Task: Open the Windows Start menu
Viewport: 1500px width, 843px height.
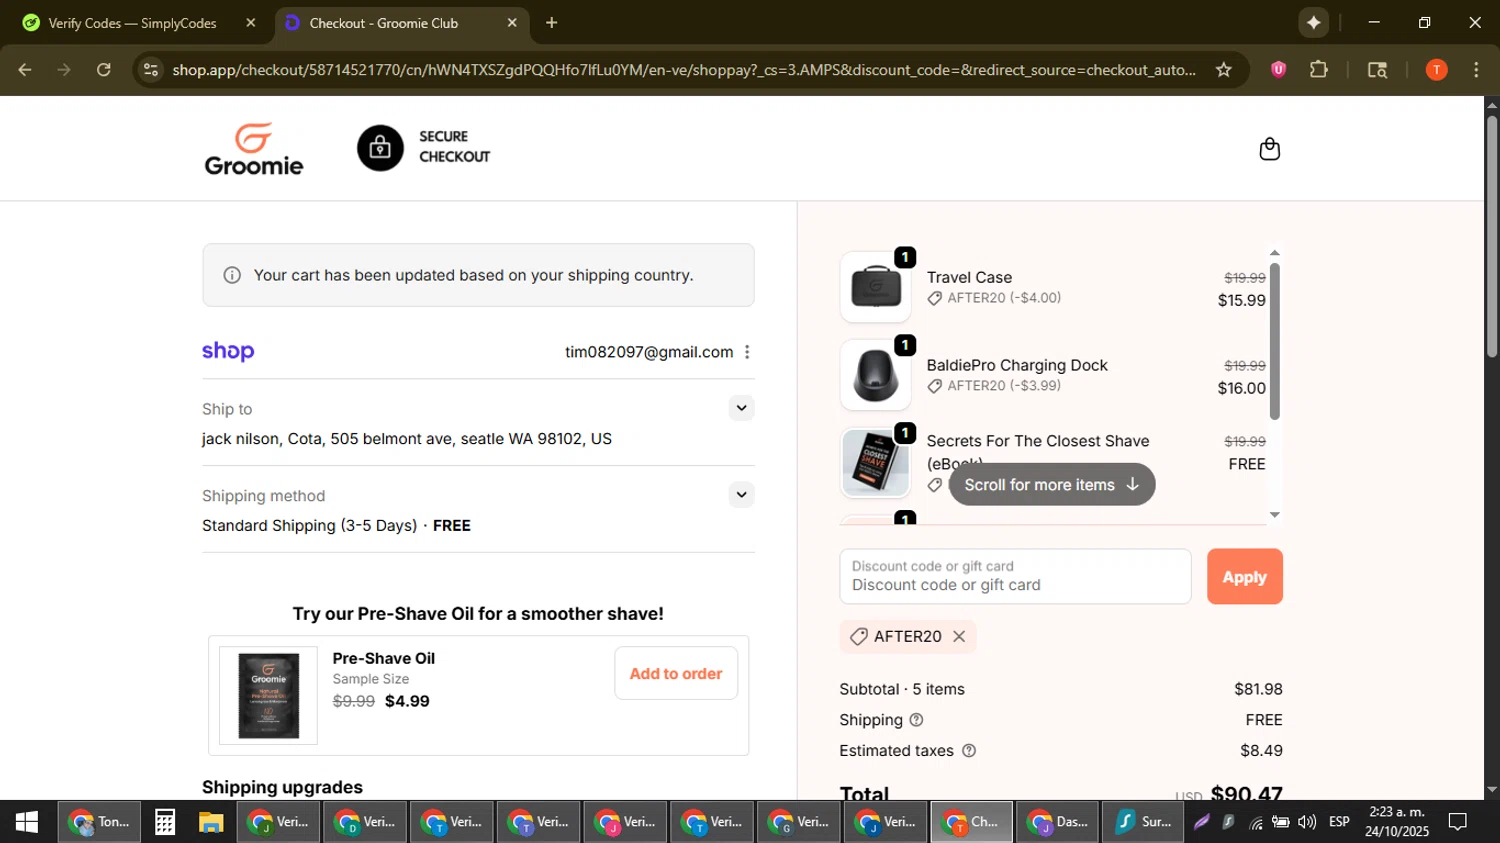Action: tap(27, 823)
